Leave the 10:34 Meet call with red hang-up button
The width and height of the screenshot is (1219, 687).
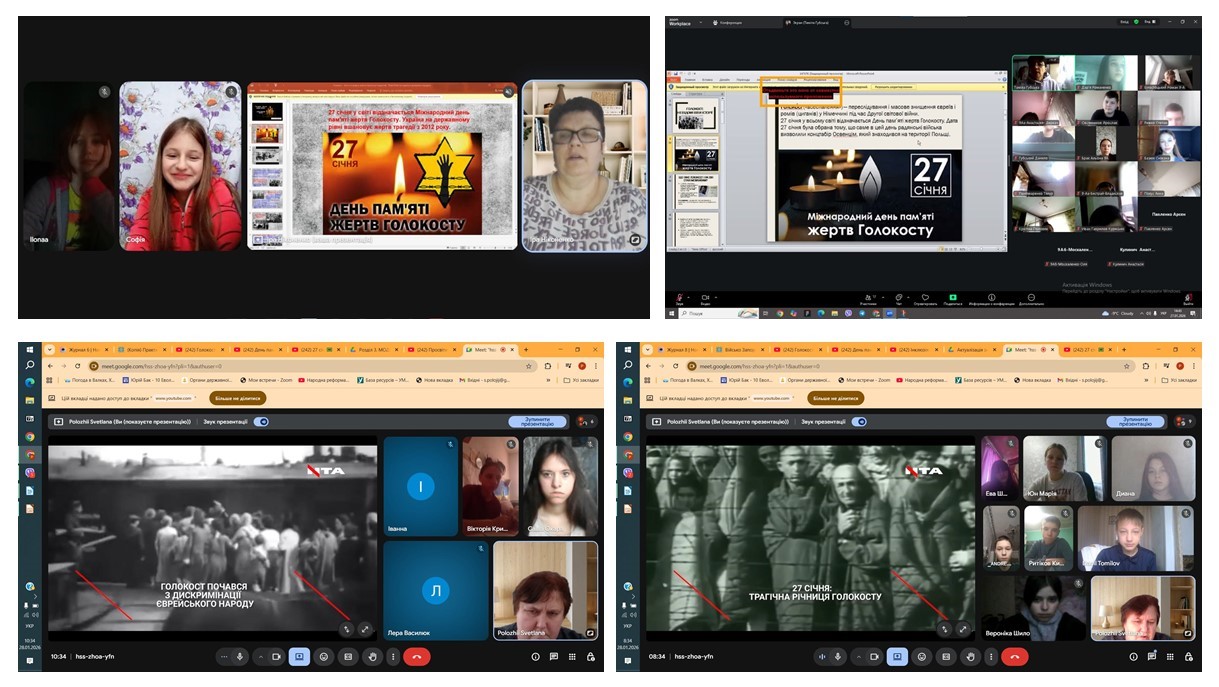(x=416, y=657)
